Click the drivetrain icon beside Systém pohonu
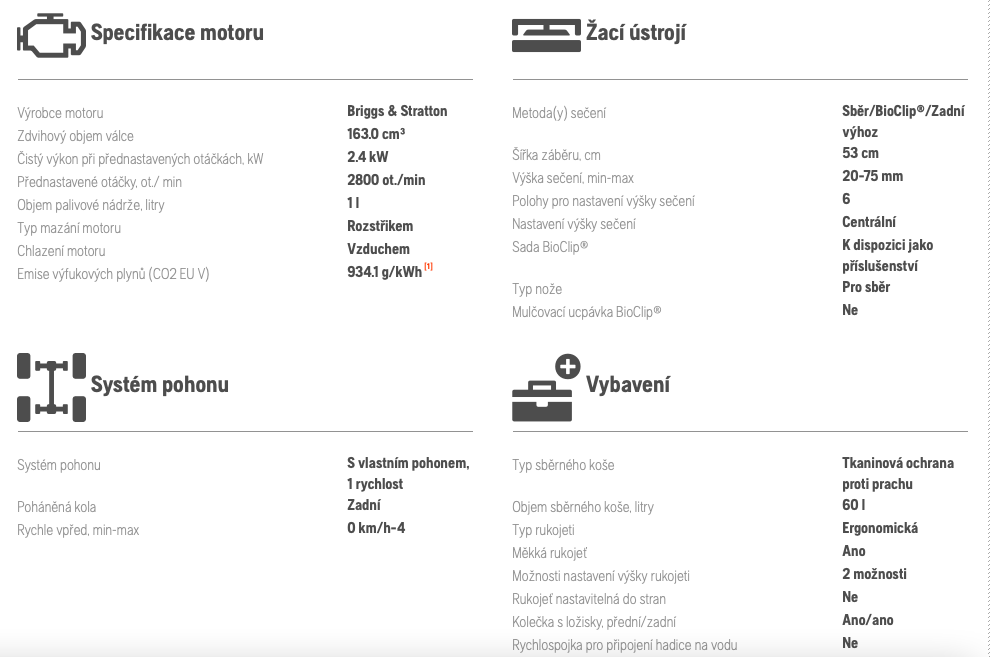This screenshot has height=657, width=990. [x=51, y=386]
